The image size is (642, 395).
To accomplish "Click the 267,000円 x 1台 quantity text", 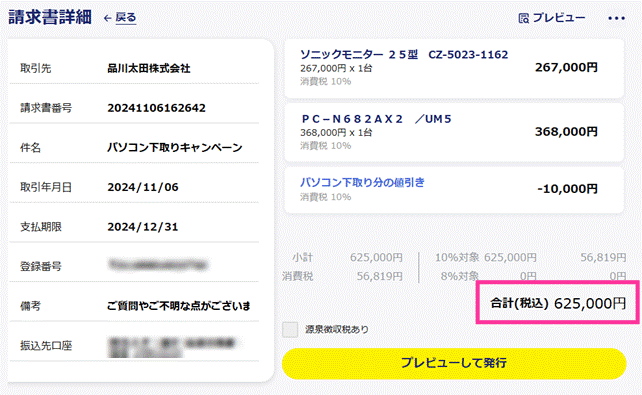I will [336, 68].
